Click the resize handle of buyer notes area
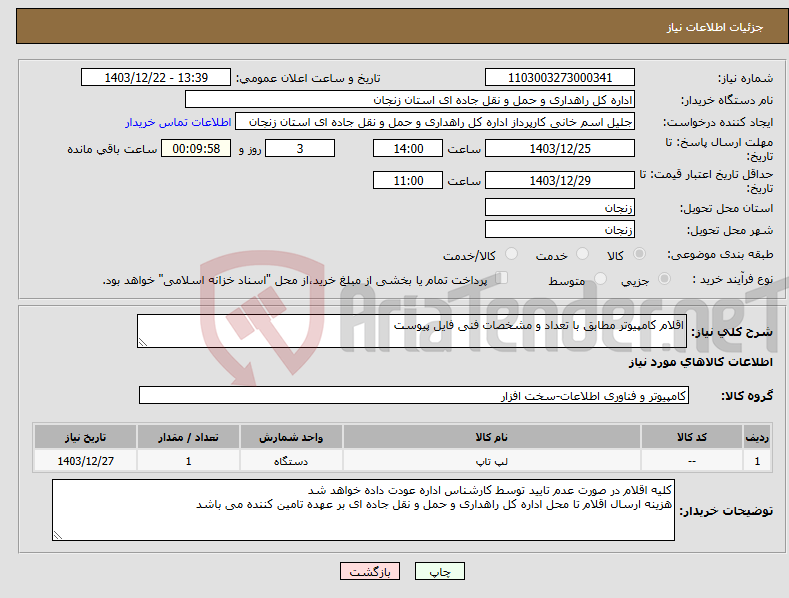 [x=58, y=535]
